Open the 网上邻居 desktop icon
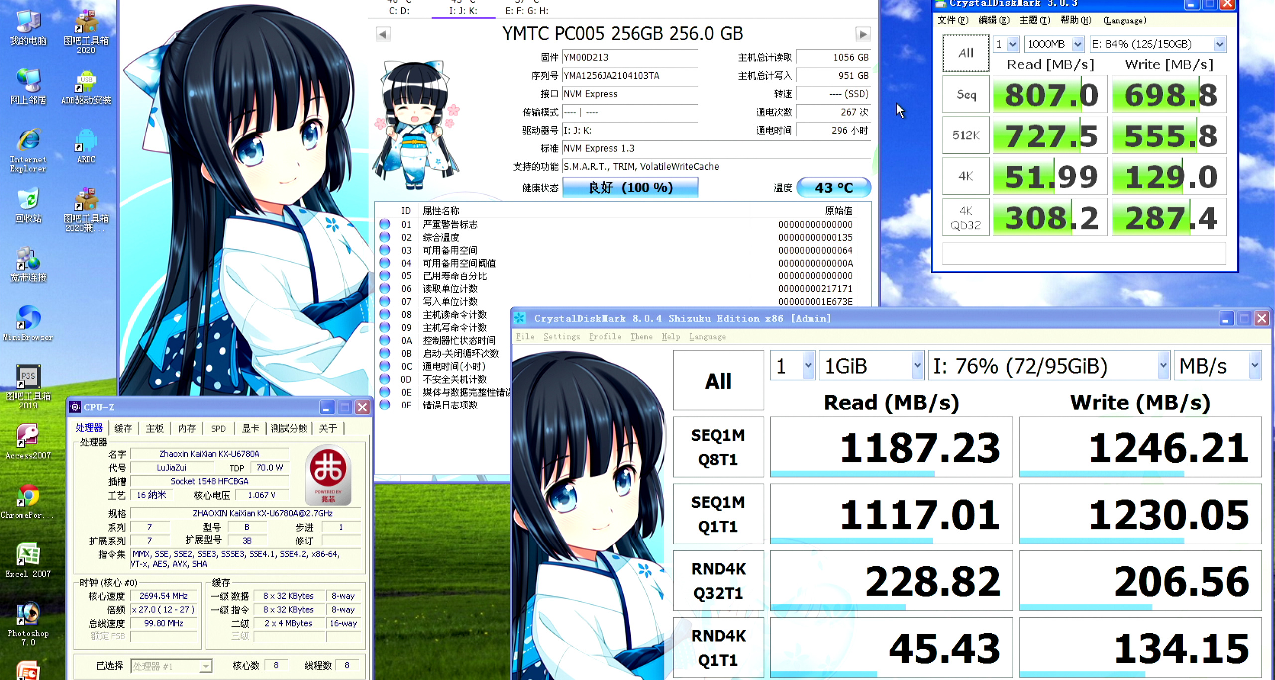Viewport: 1275px width, 680px height. pyautogui.click(x=29, y=85)
